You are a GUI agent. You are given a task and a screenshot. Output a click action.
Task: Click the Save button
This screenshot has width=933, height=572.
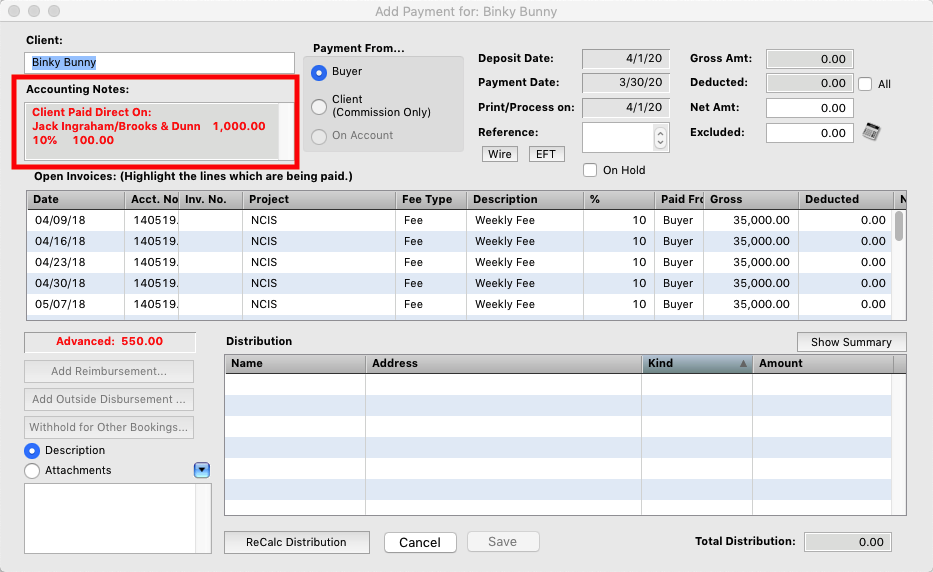click(x=503, y=542)
